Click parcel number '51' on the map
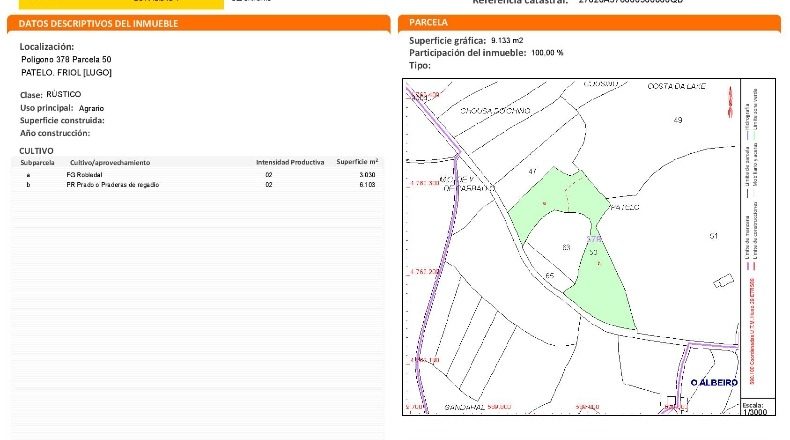790x440 pixels. pos(713,236)
